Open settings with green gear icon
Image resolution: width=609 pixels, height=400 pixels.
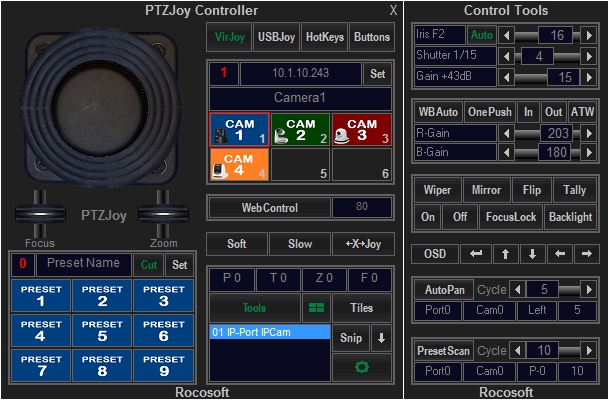point(362,367)
